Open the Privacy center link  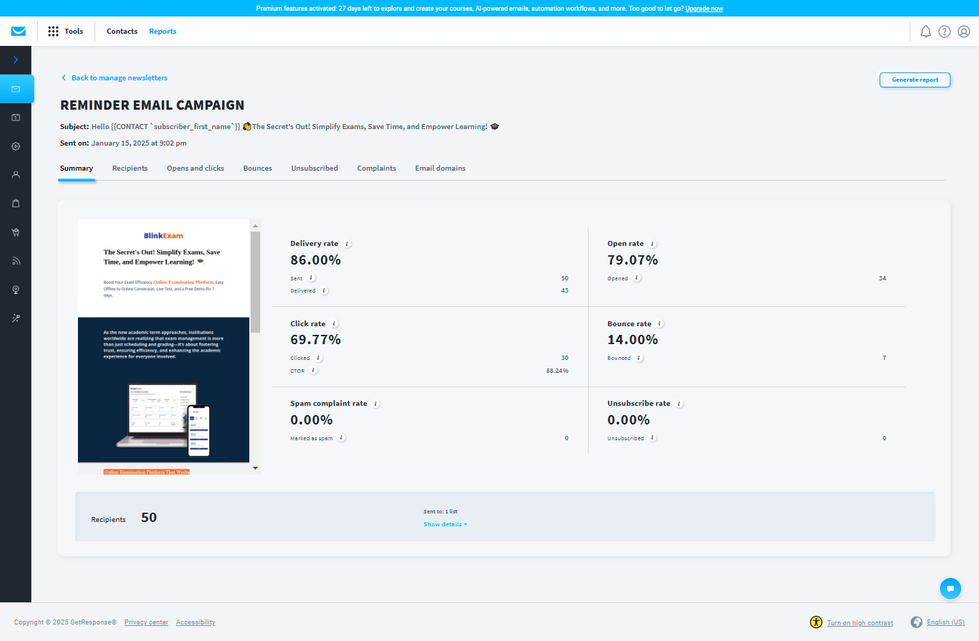(146, 622)
